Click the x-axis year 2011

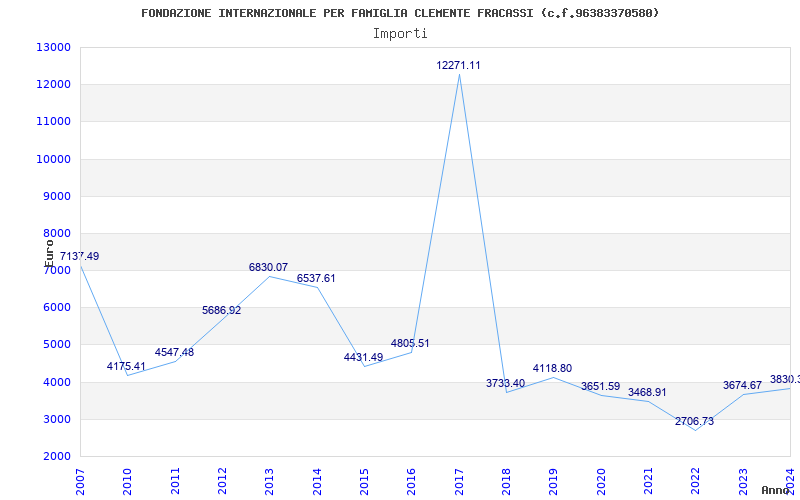click(175, 482)
